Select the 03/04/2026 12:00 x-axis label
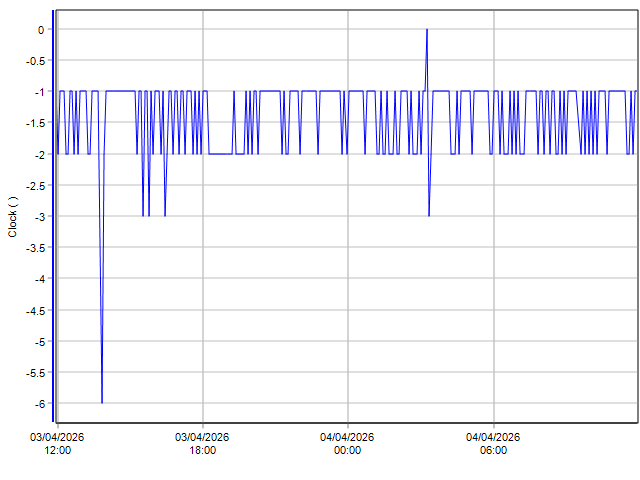Viewport: 640px width, 480px height. 57,443
